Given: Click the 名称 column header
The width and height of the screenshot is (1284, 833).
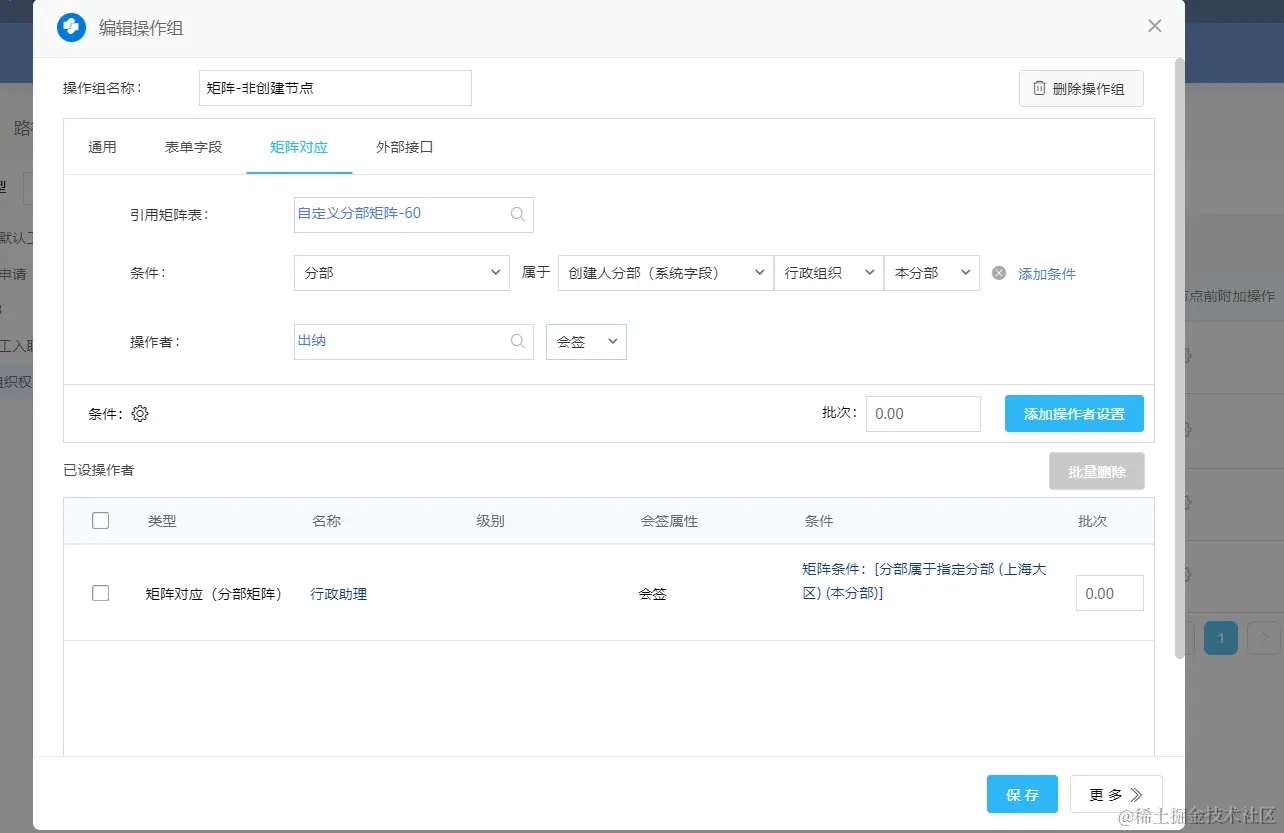Looking at the screenshot, I should 326,521.
